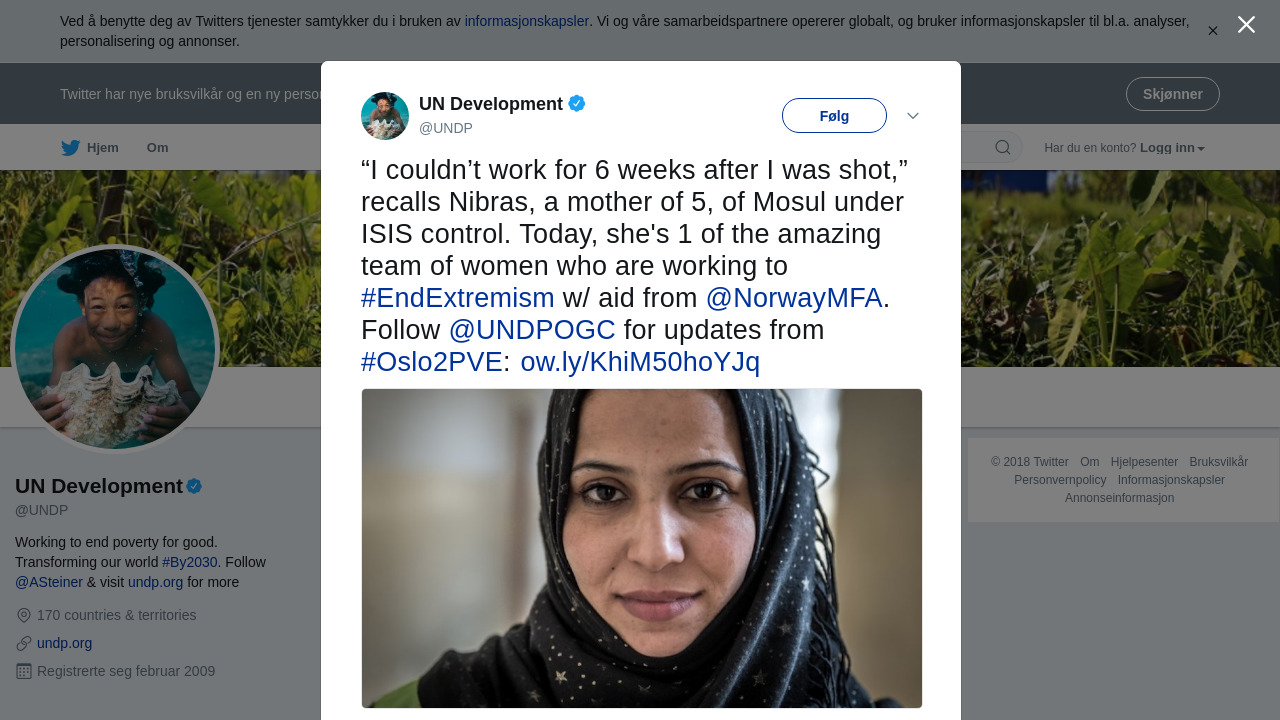Go to Hjem in the navigation
The image size is (1280, 720).
tap(102, 148)
